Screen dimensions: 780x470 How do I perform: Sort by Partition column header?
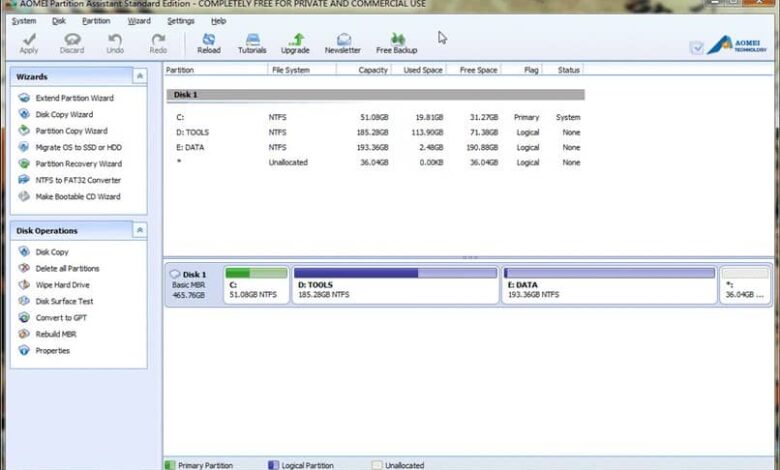click(x=215, y=70)
